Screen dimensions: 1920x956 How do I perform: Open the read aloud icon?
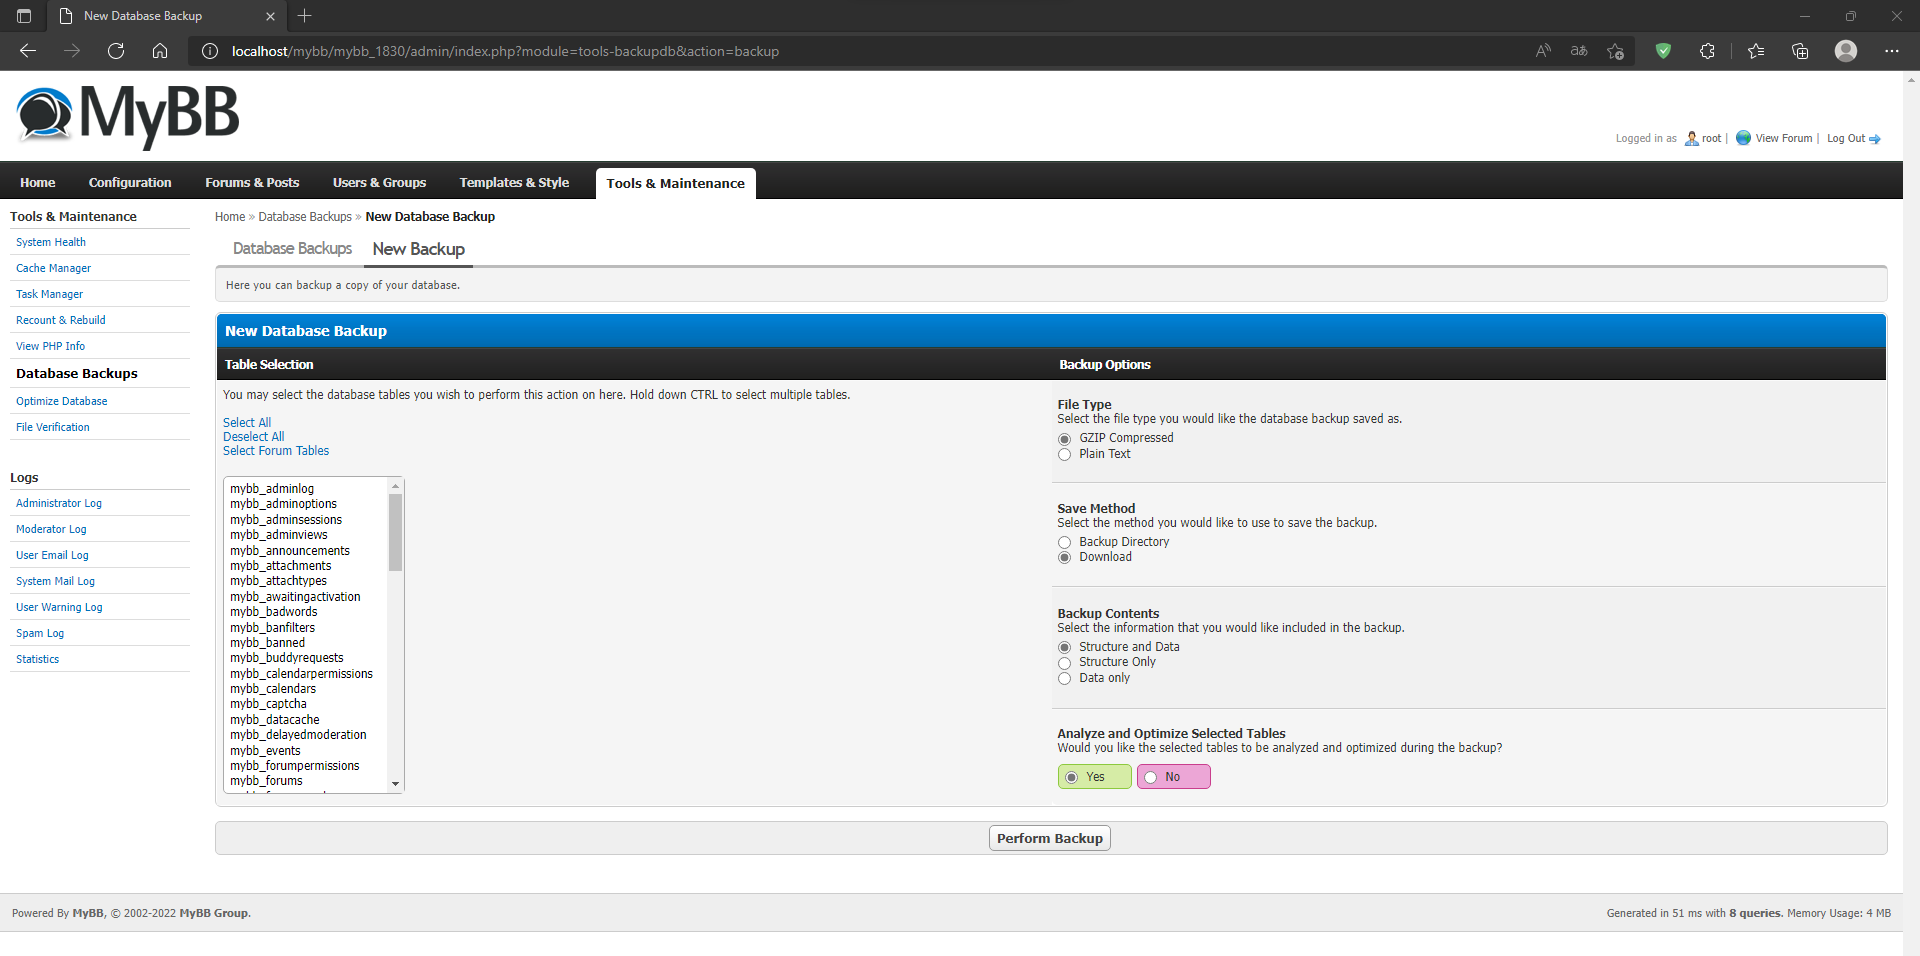pos(1543,51)
